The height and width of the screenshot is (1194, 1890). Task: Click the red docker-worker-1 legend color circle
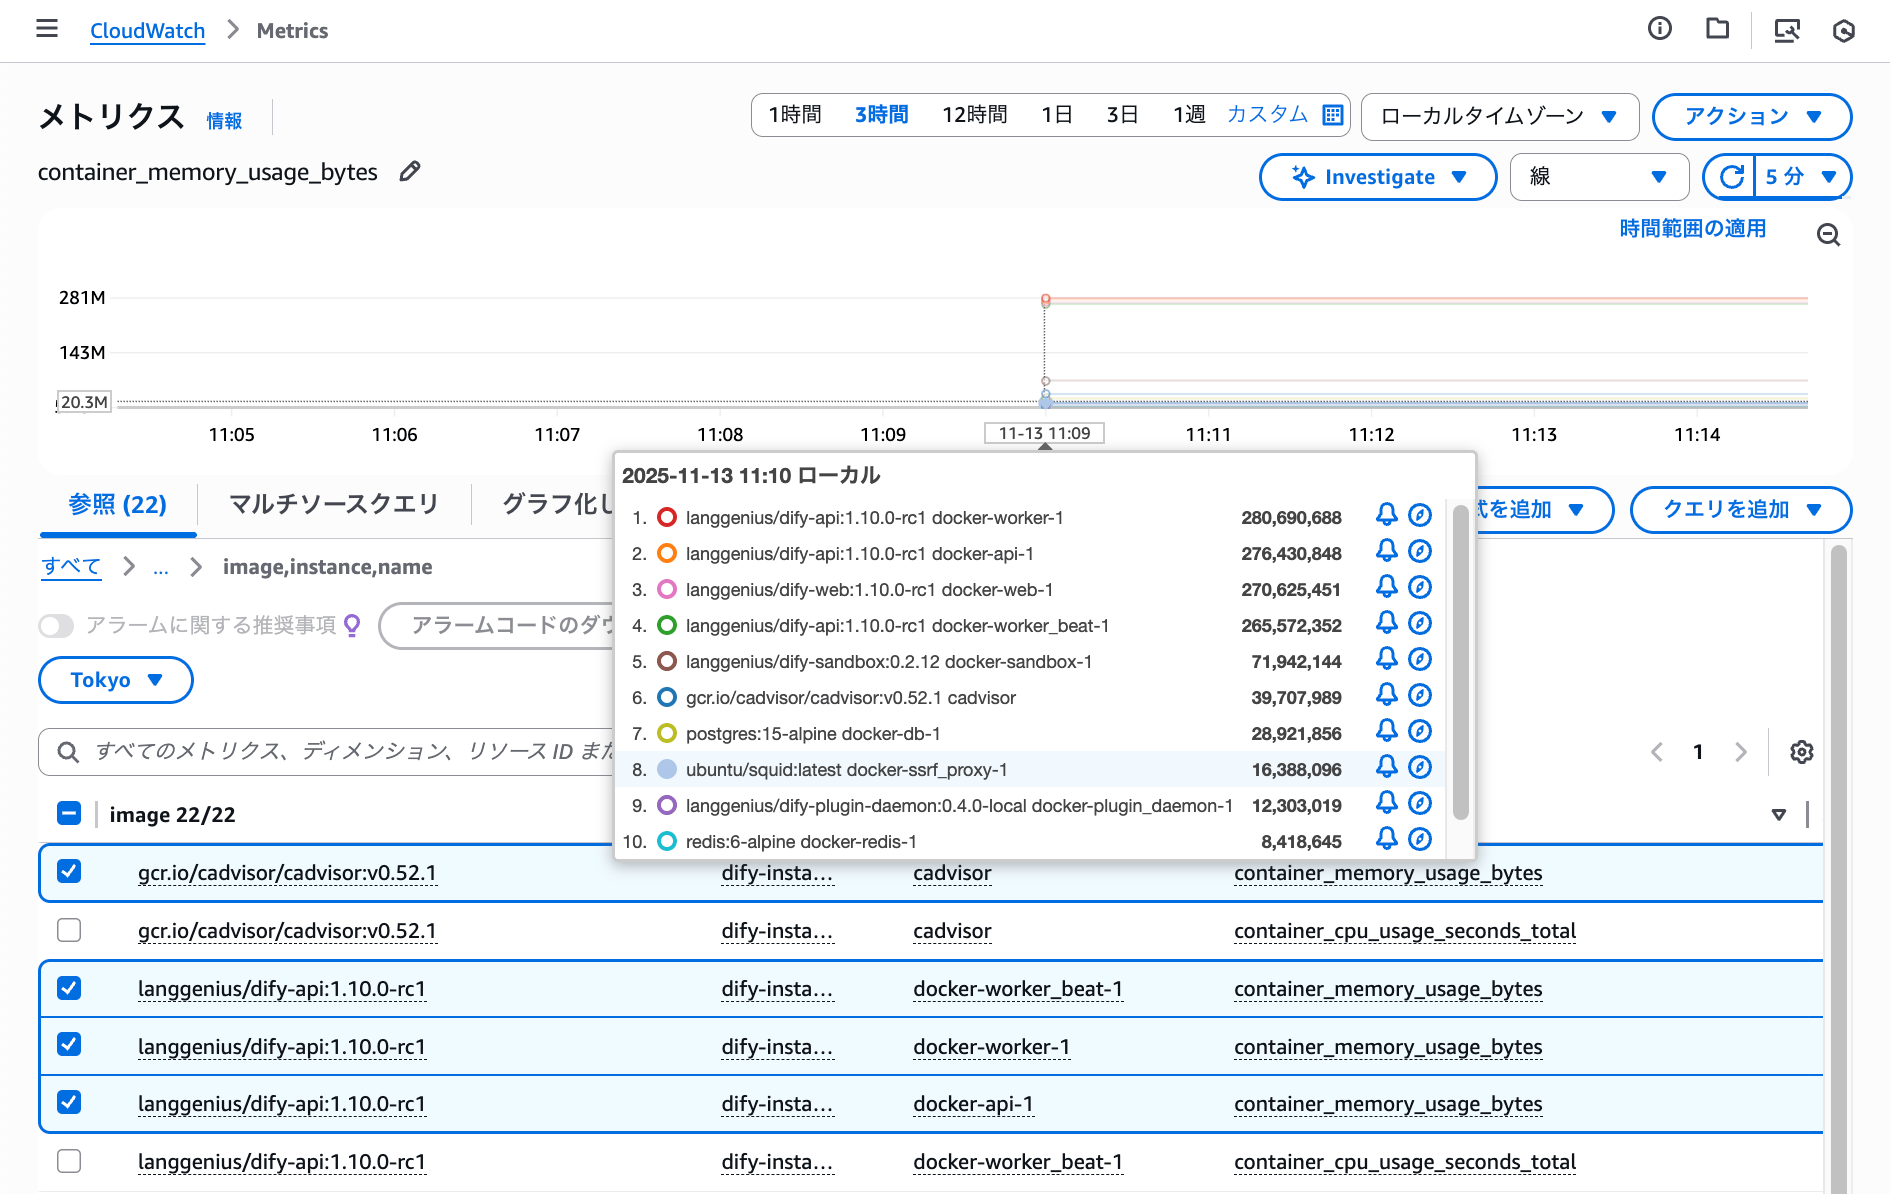pos(667,517)
